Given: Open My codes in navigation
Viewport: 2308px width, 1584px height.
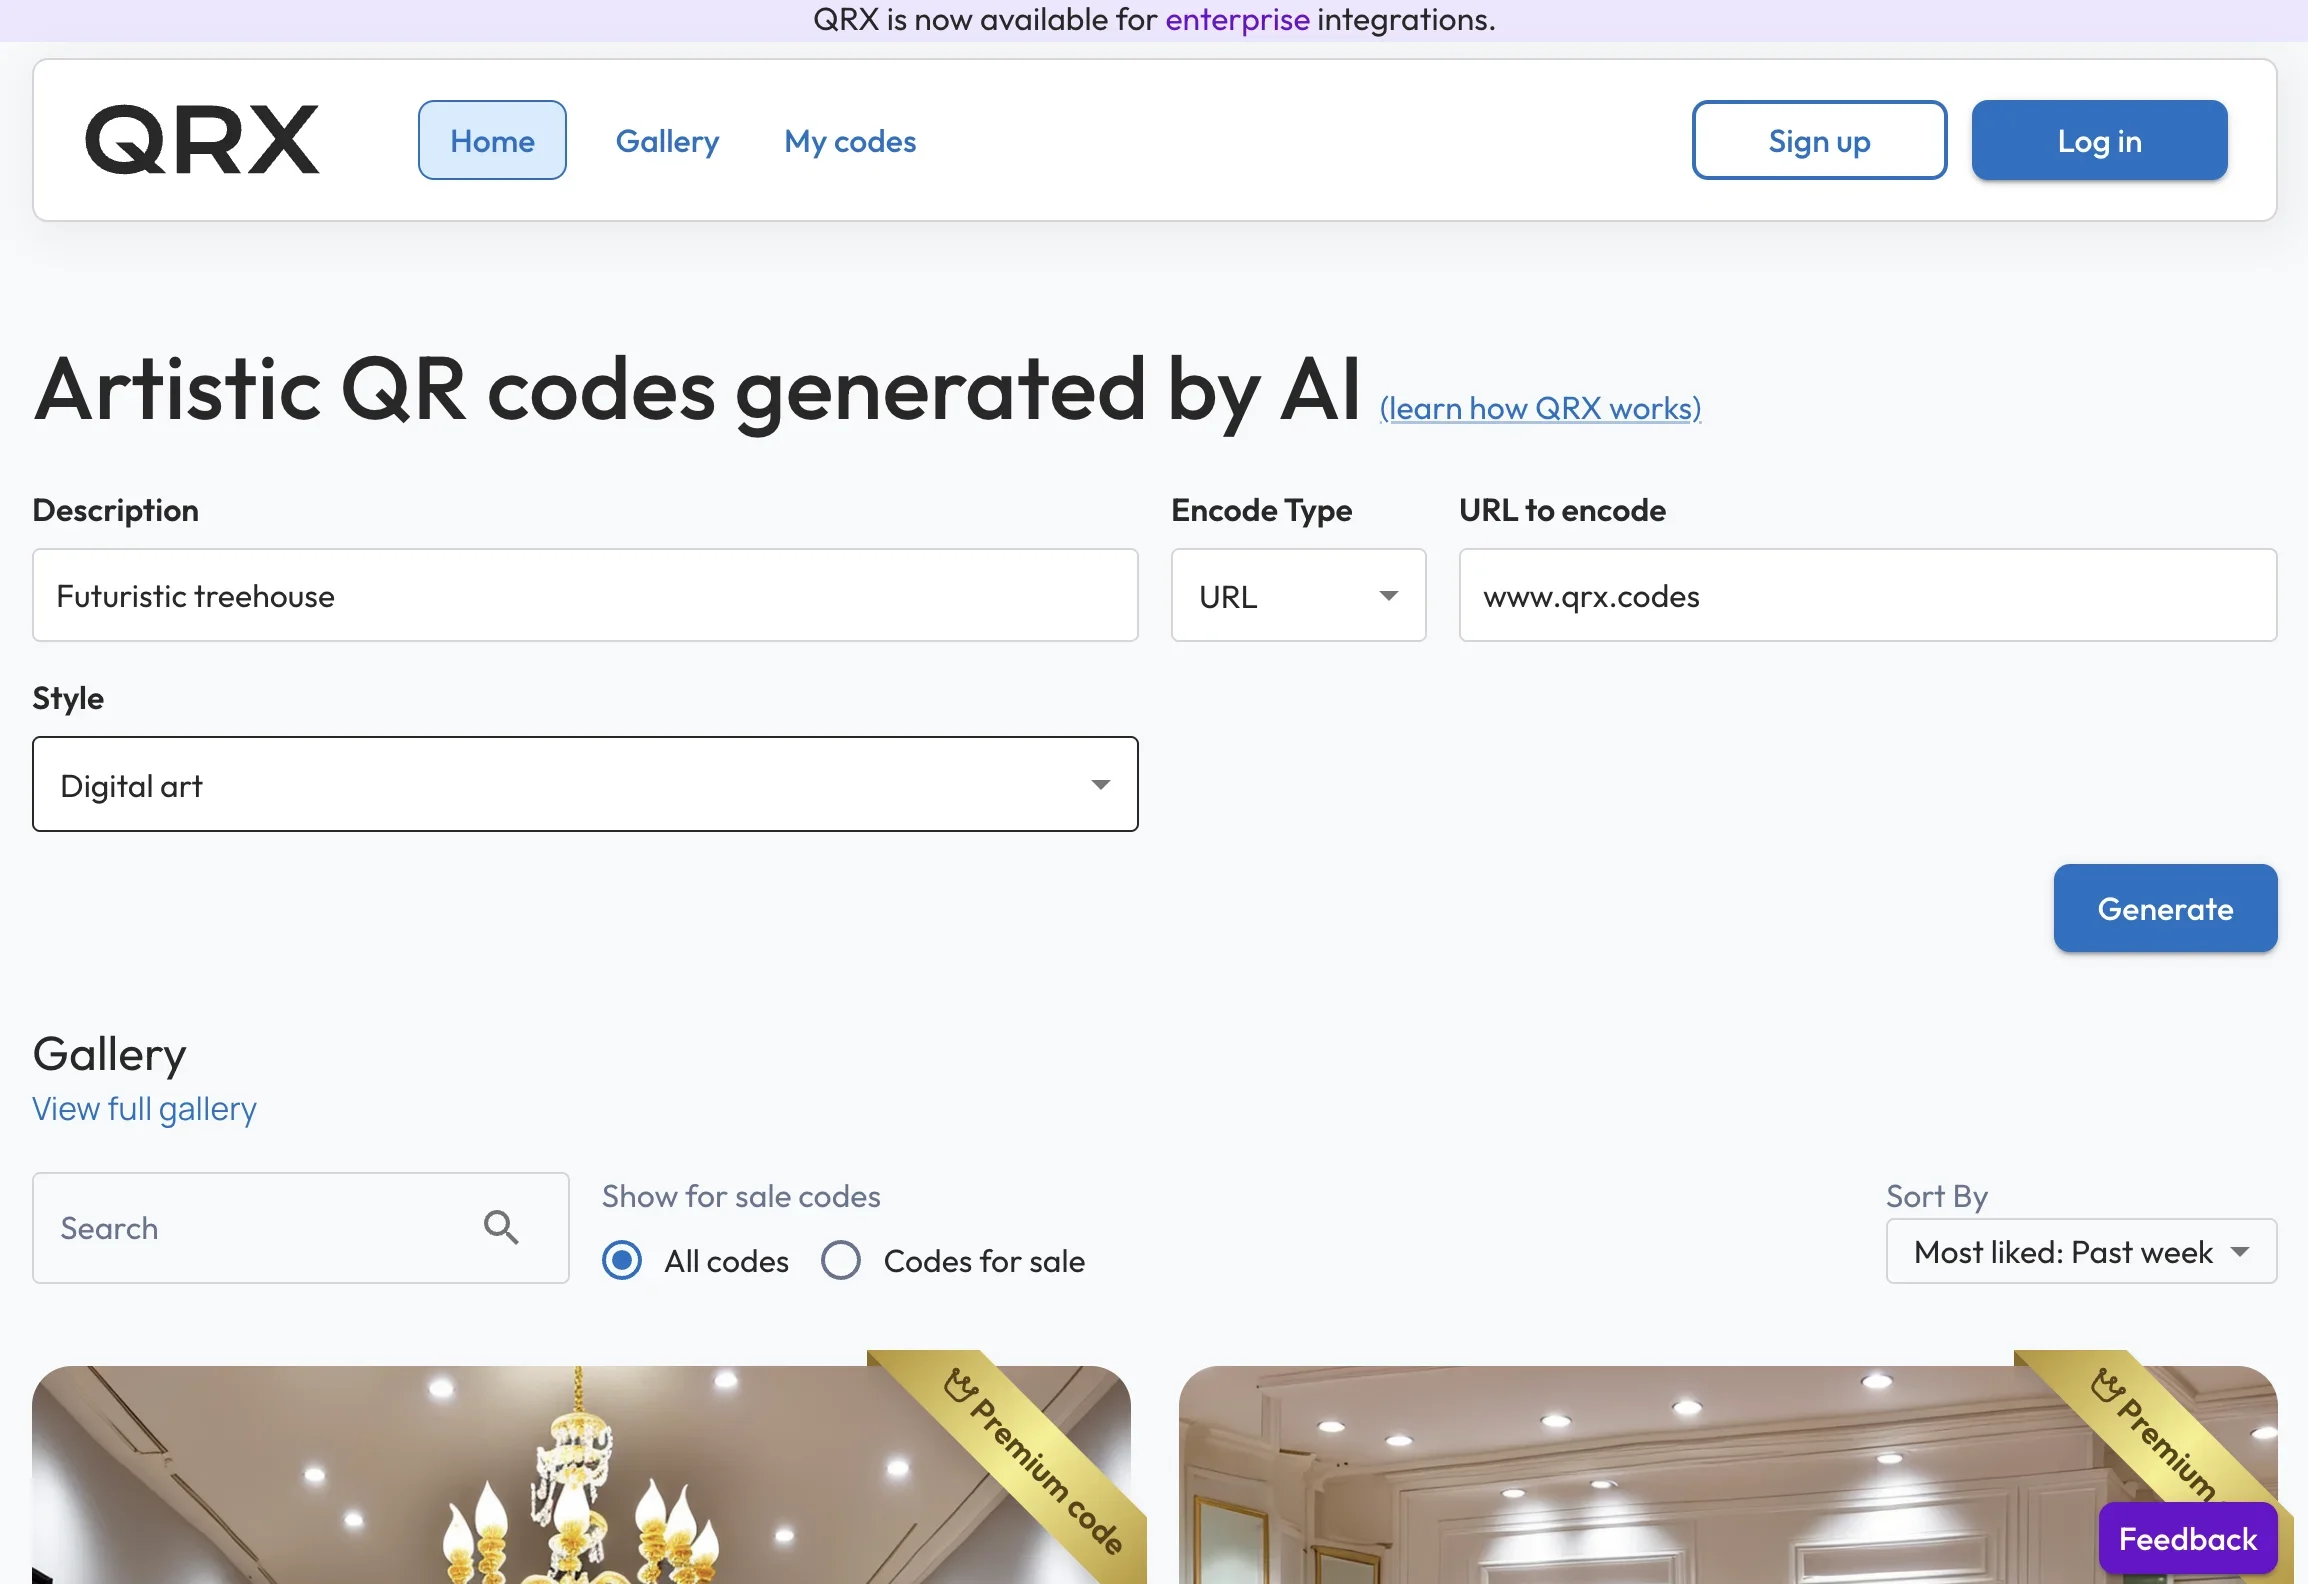Looking at the screenshot, I should (850, 141).
